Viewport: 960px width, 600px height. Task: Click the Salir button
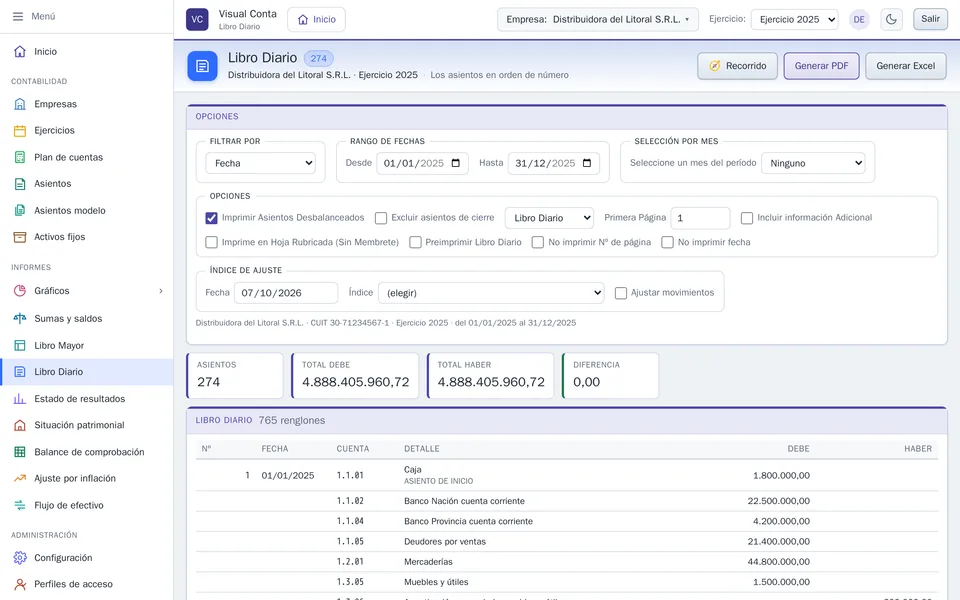tap(930, 19)
